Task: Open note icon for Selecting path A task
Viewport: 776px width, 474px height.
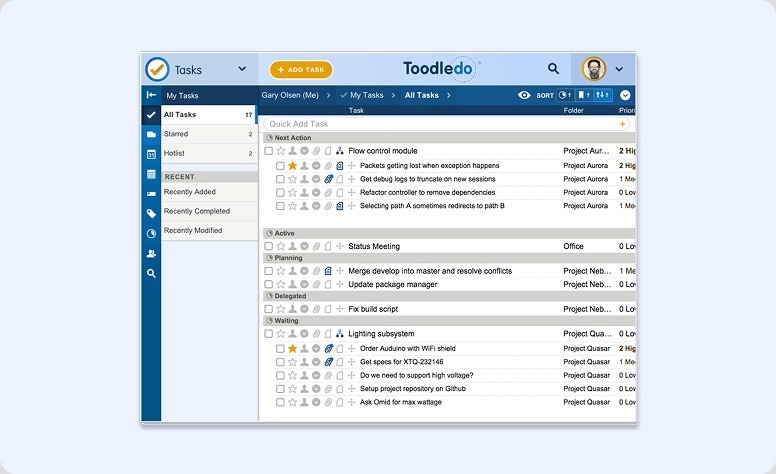Action: point(340,206)
